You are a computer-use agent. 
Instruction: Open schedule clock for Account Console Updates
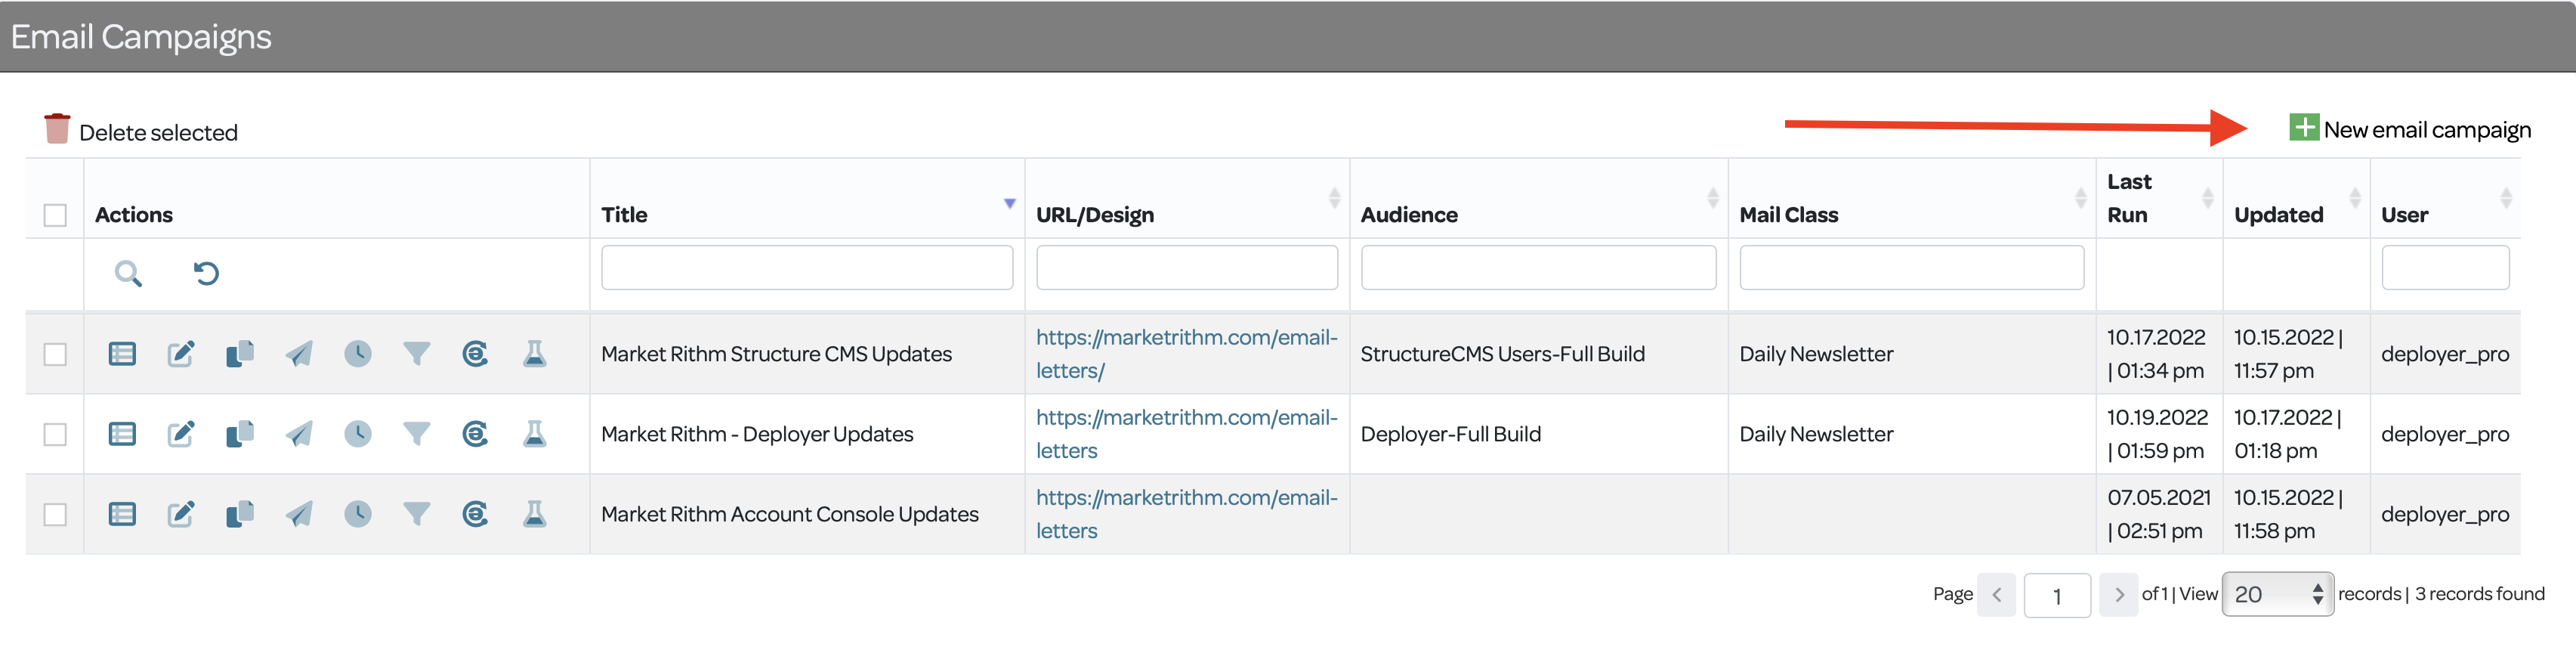pos(358,514)
